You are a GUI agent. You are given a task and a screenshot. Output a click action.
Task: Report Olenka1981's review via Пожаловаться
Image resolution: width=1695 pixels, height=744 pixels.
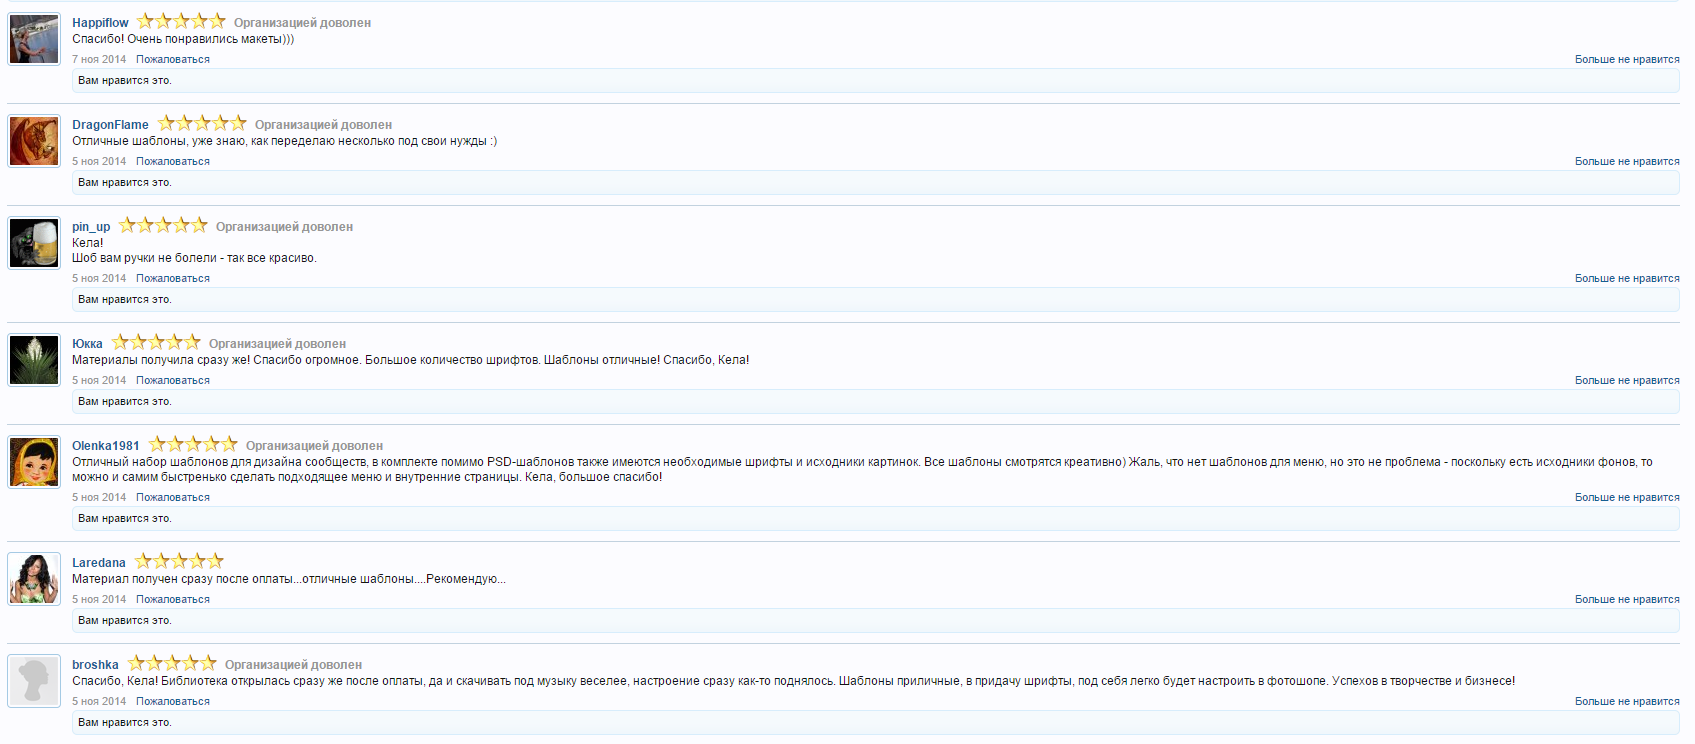(x=173, y=498)
